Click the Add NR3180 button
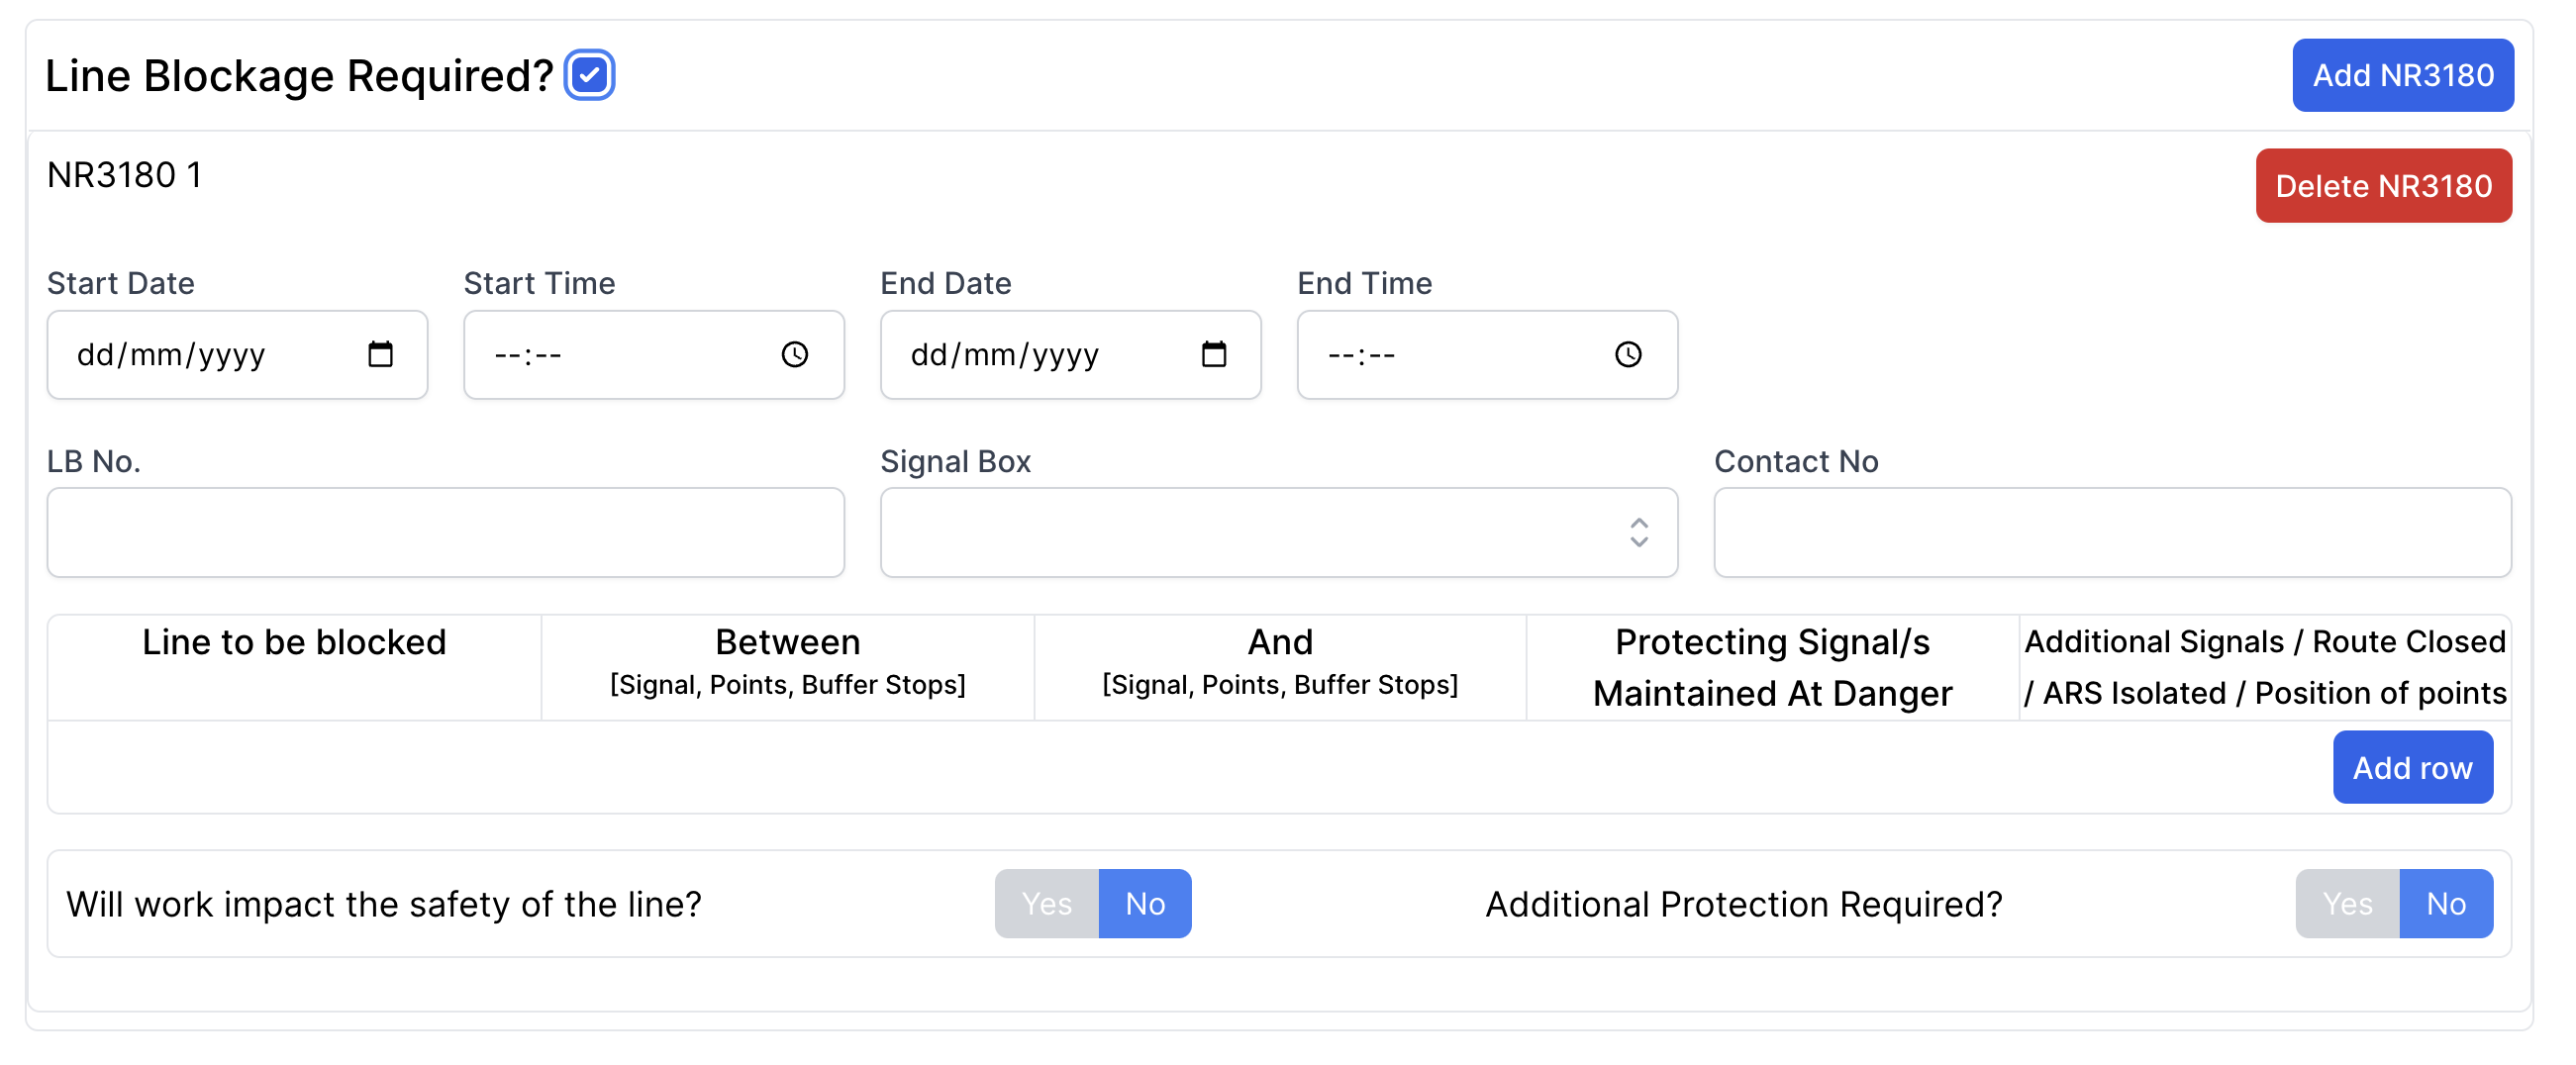The width and height of the screenshot is (2576, 1065). click(x=2402, y=75)
